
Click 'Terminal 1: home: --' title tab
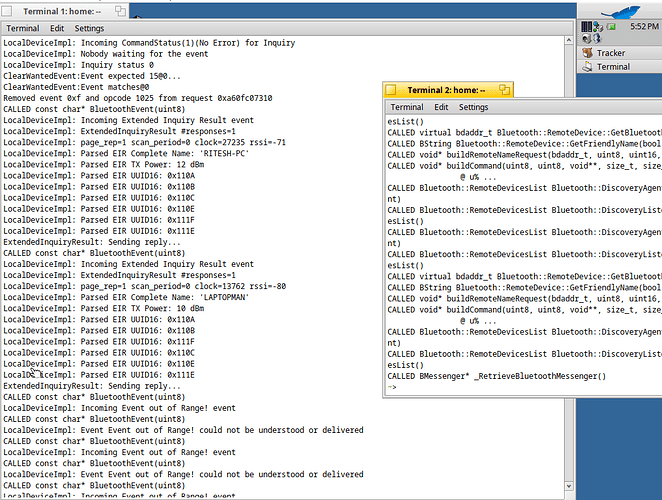click(x=62, y=11)
